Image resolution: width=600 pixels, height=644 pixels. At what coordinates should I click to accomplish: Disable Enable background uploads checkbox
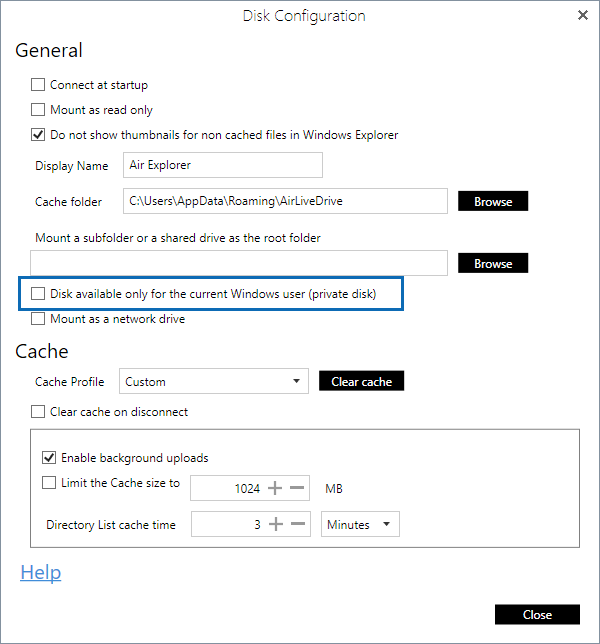49,458
